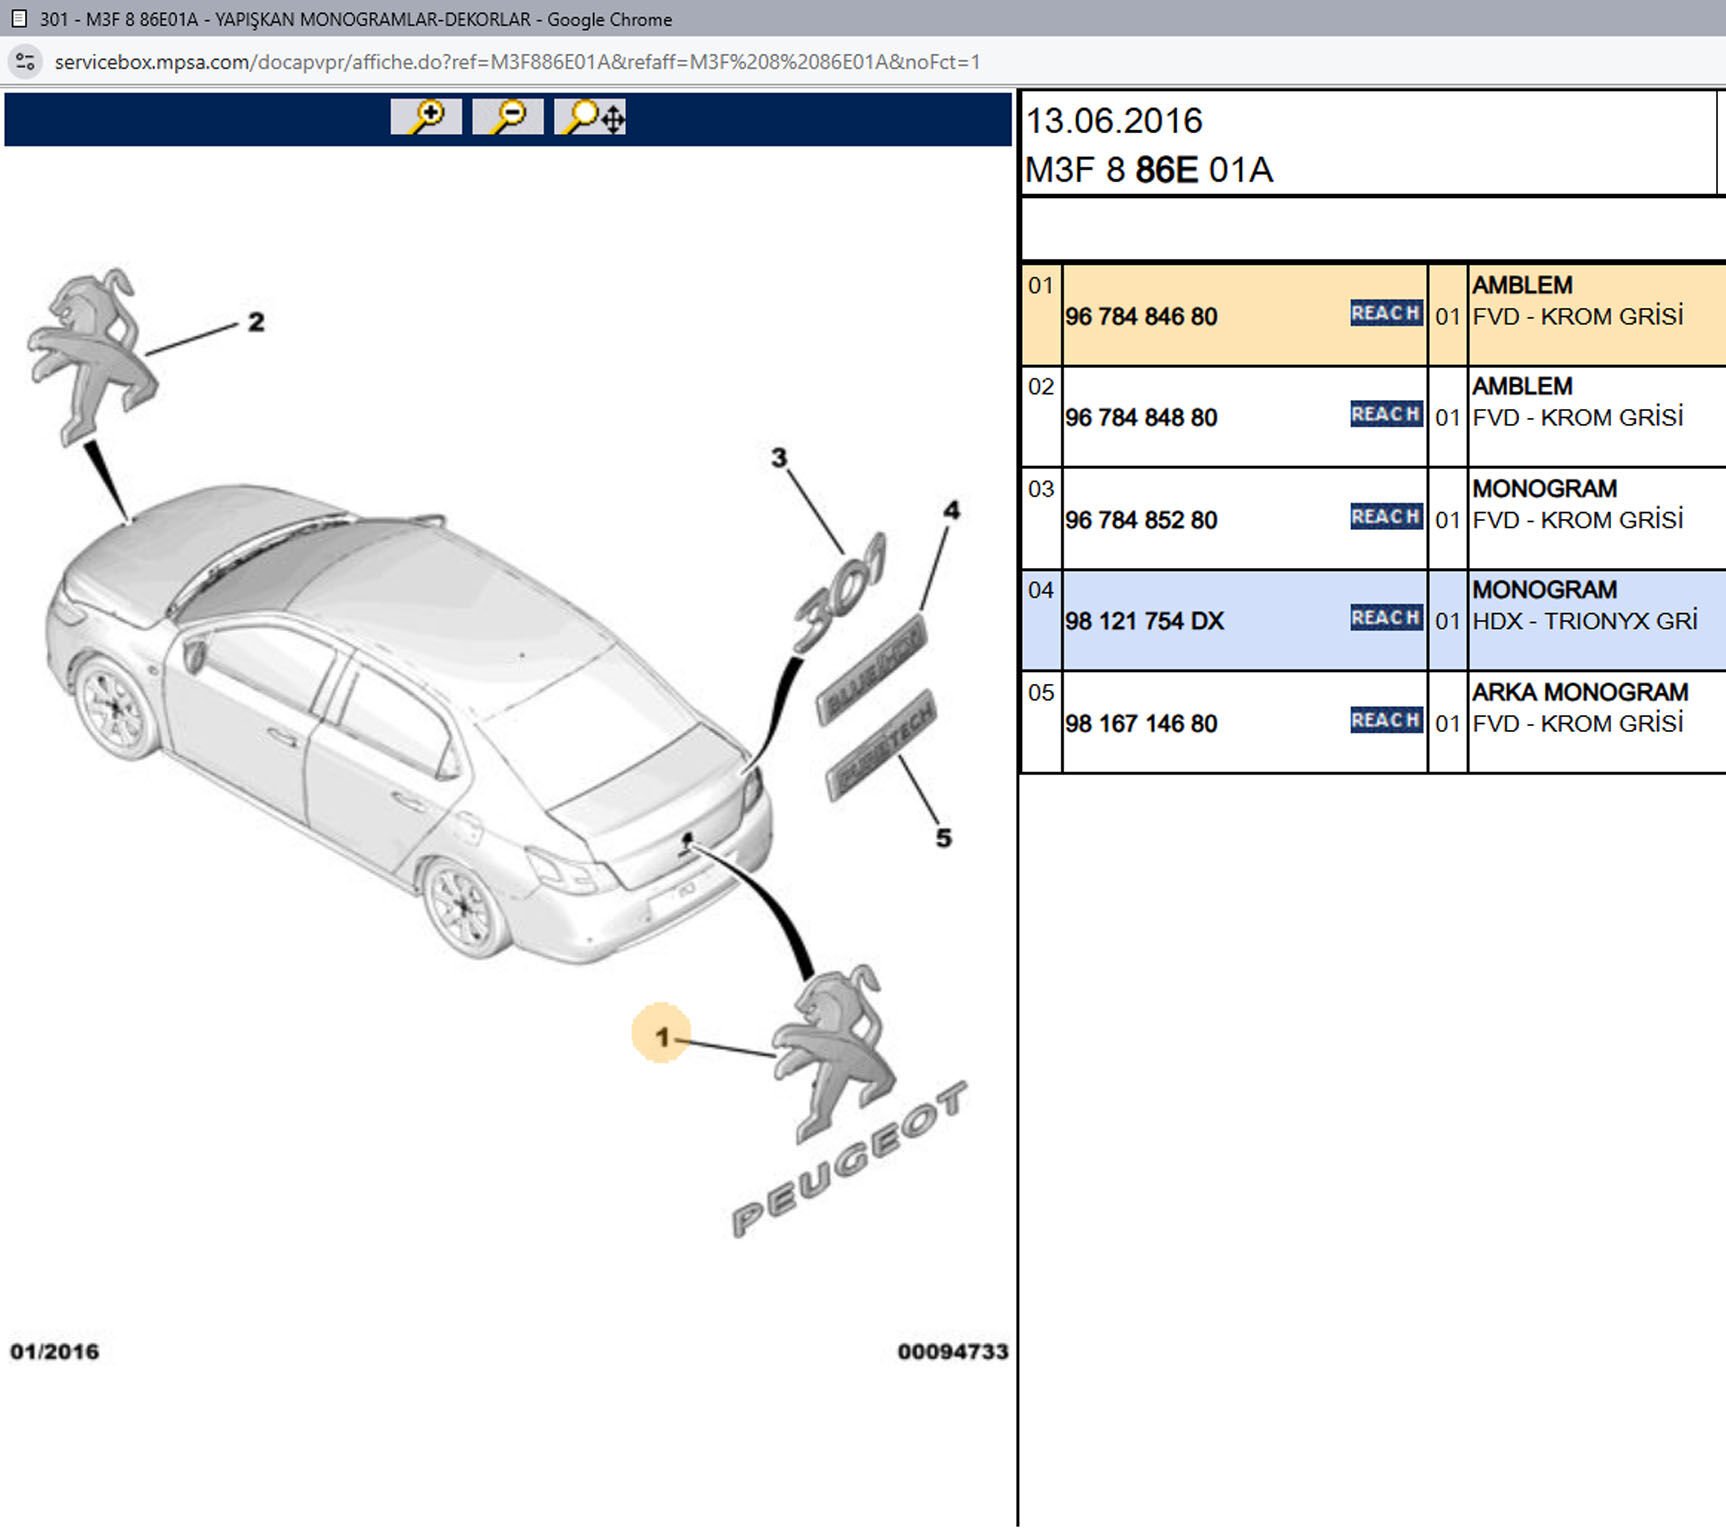Click the zoom in magnifier icon
Viewport: 1726px width, 1536px height.
(x=426, y=117)
